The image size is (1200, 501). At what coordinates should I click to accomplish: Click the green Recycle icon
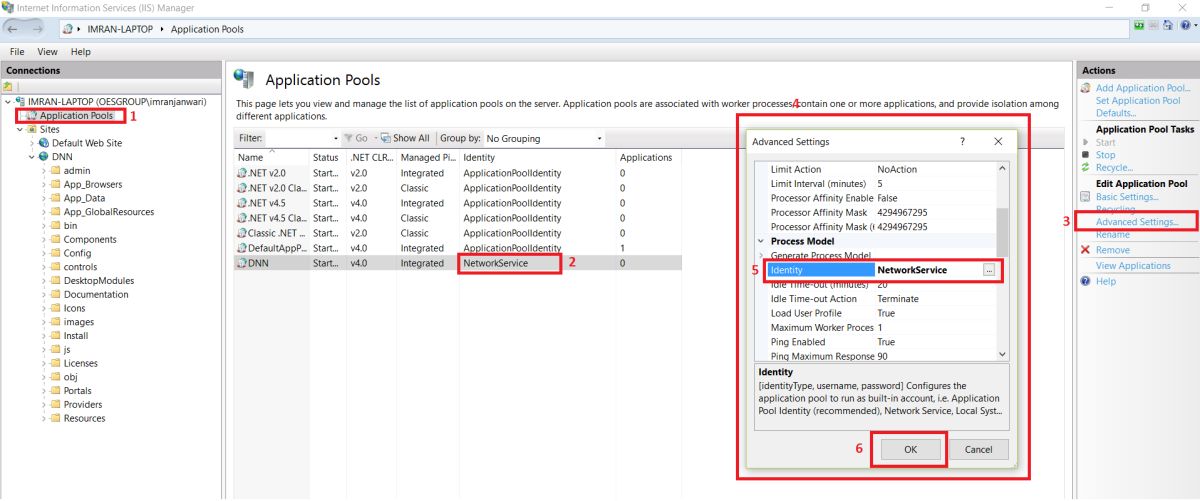click(1085, 168)
